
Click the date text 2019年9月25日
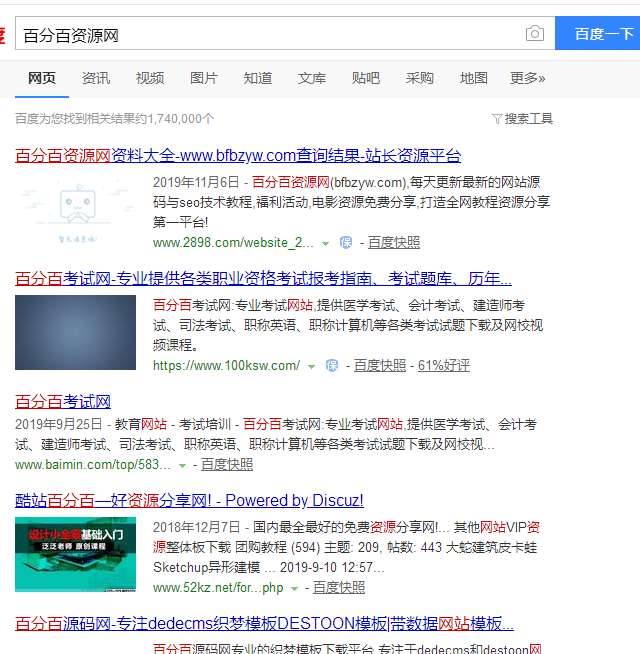coord(58,424)
